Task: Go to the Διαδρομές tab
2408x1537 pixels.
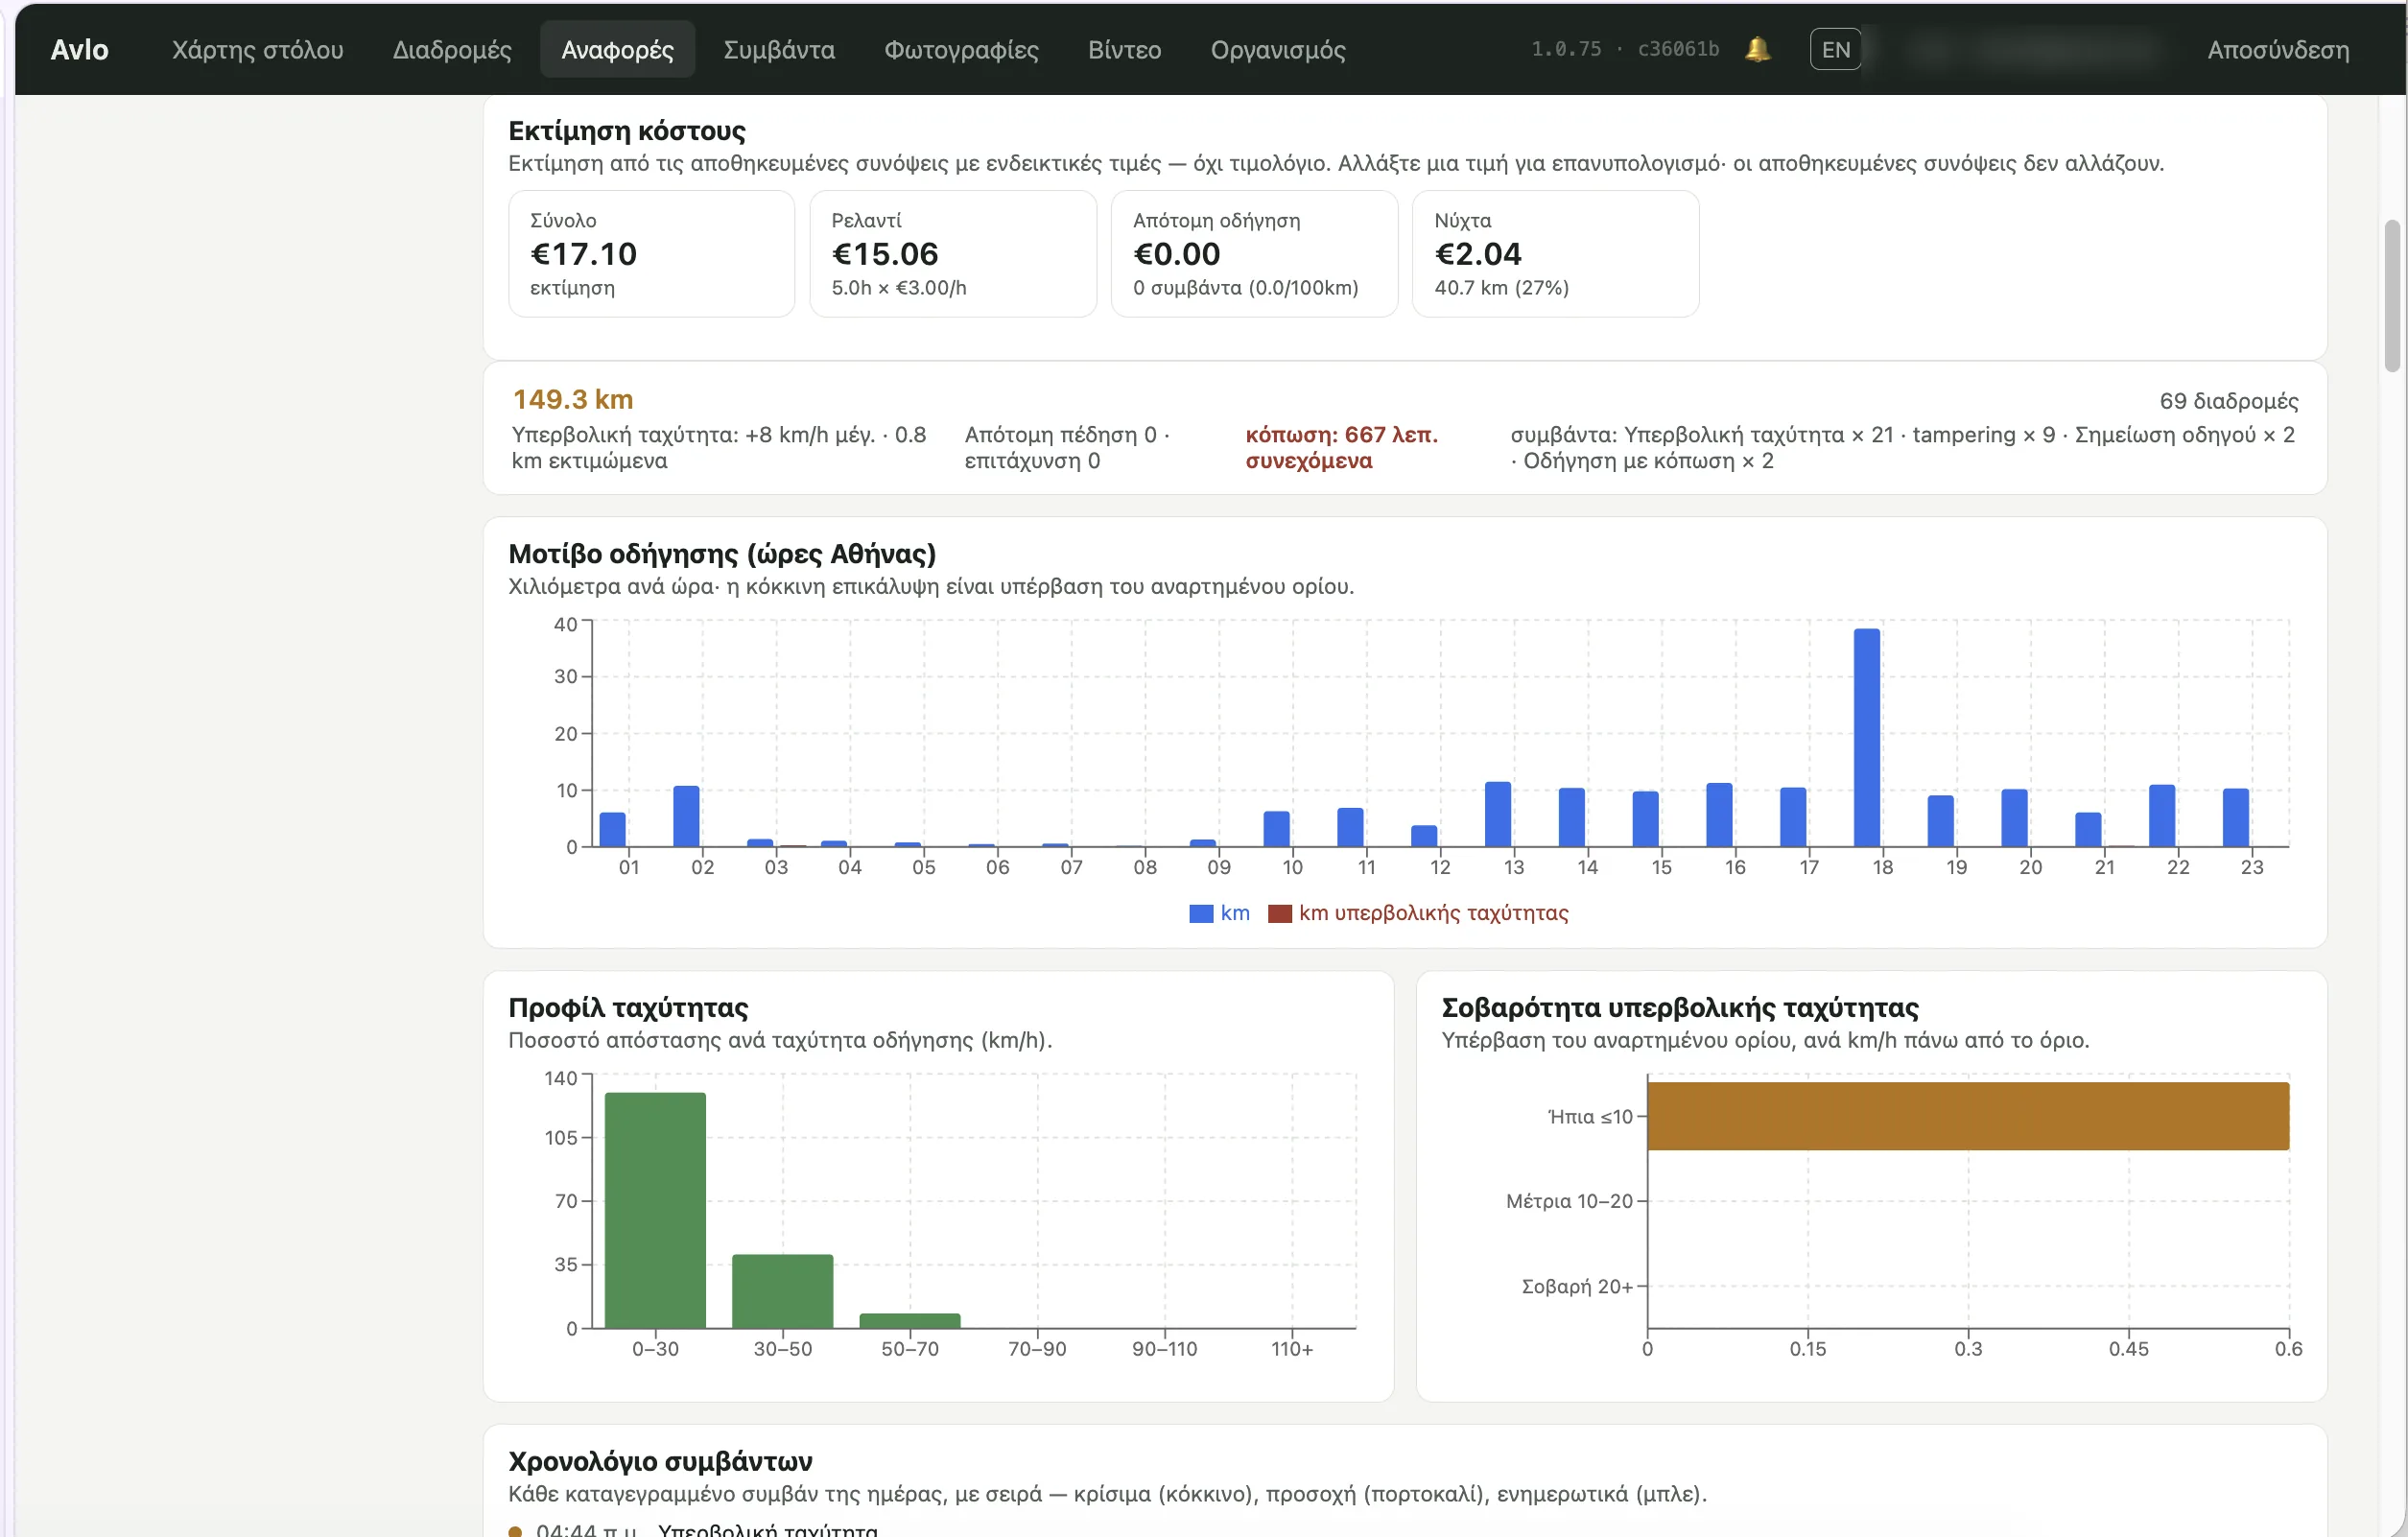Action: pos(452,49)
